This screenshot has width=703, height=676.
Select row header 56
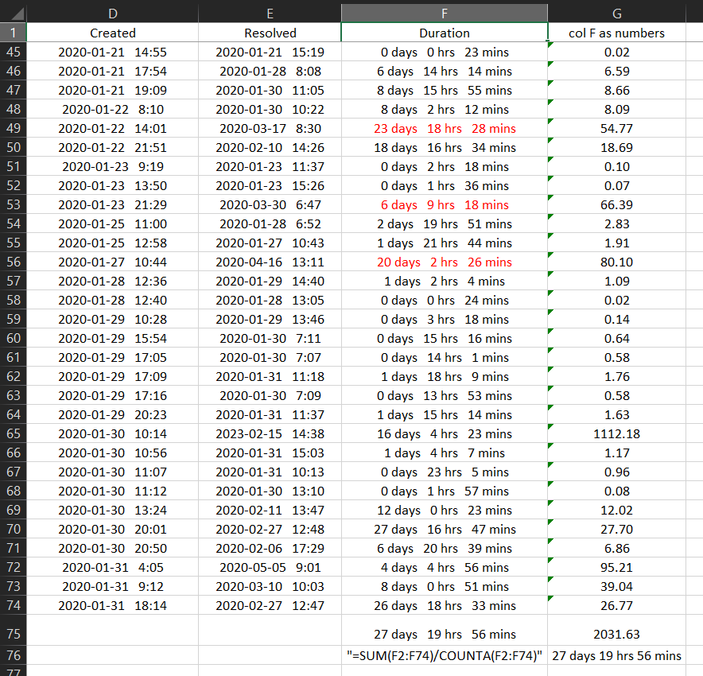pos(13,262)
